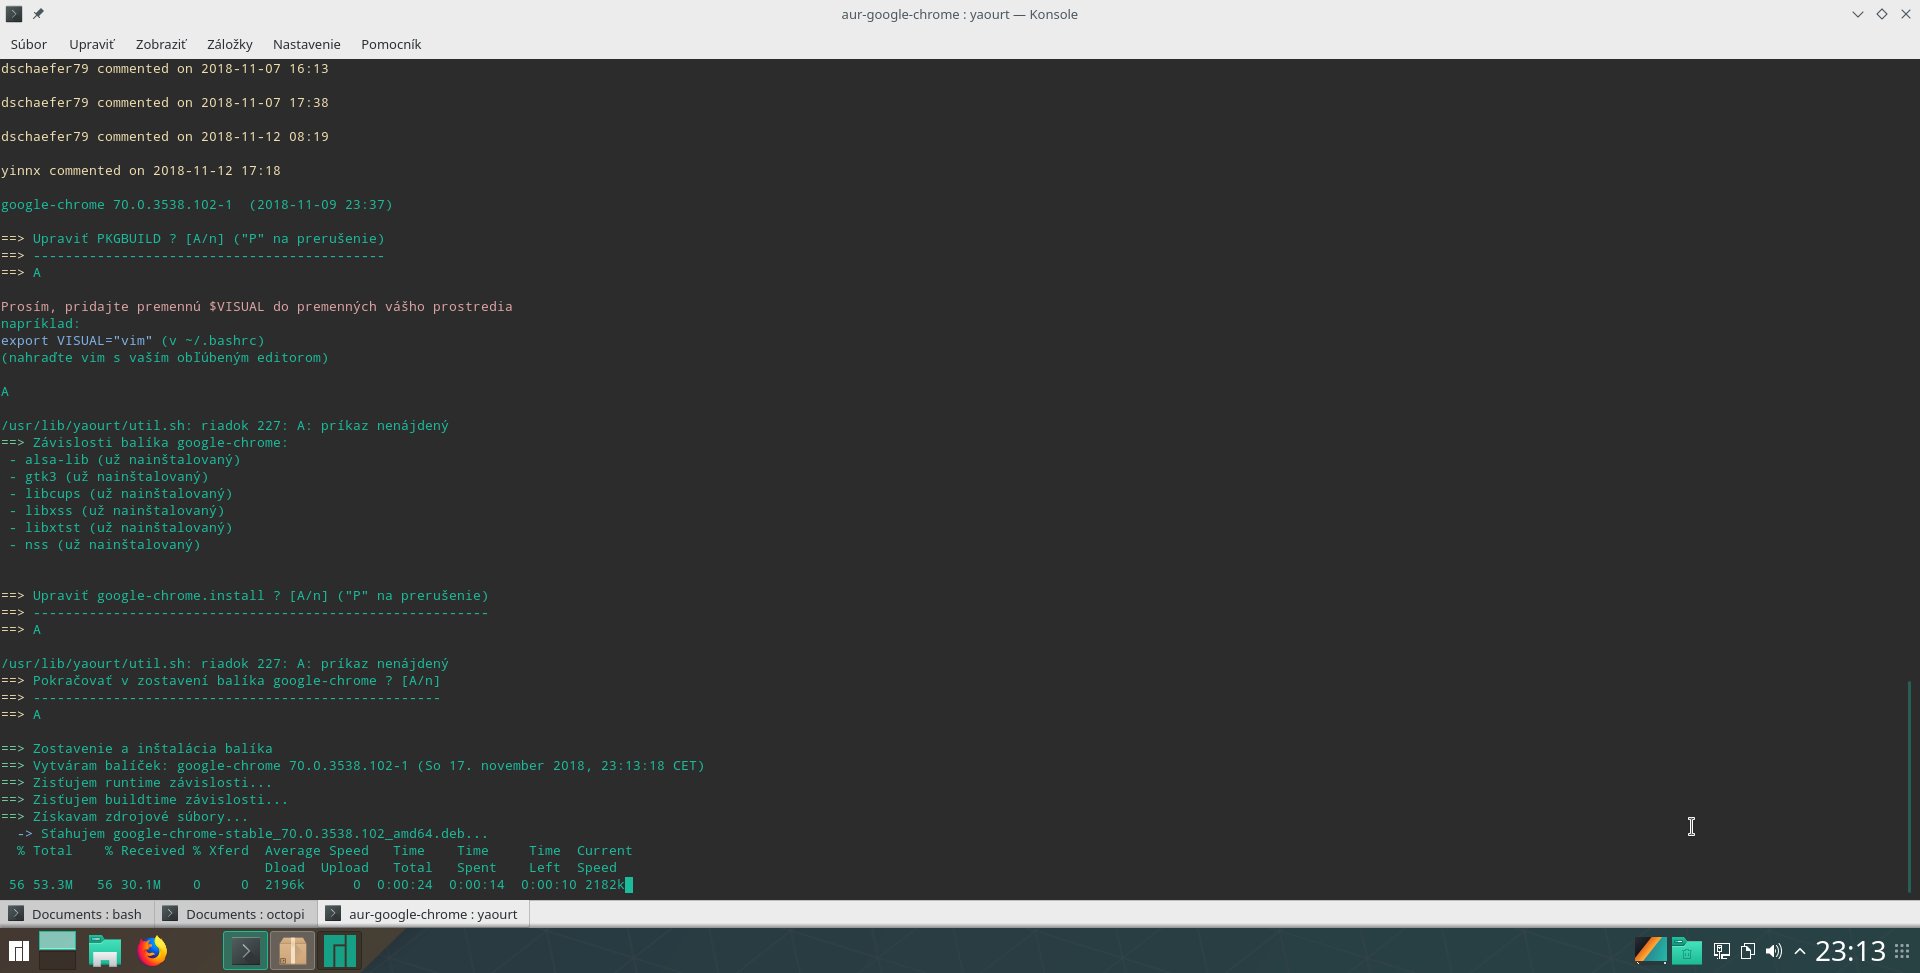
Task: Open the trash folder tray icon
Action: point(1686,951)
